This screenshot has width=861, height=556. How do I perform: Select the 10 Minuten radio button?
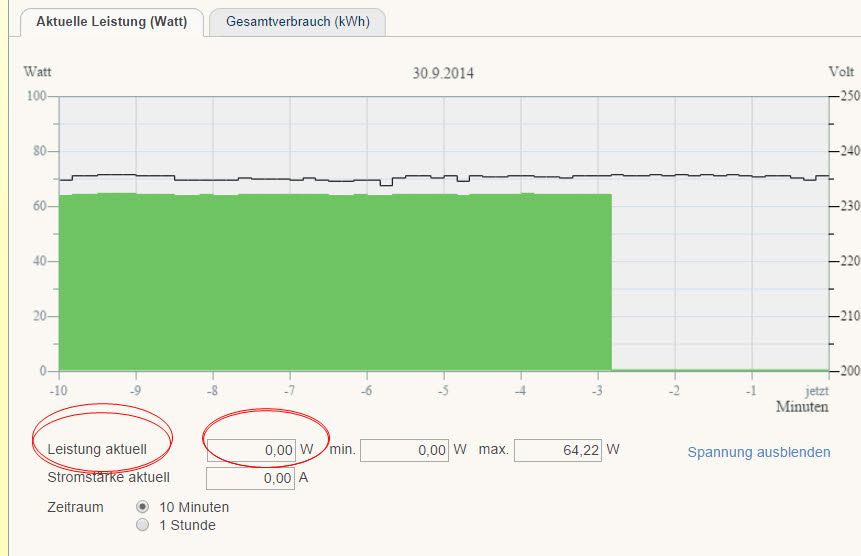coord(142,507)
